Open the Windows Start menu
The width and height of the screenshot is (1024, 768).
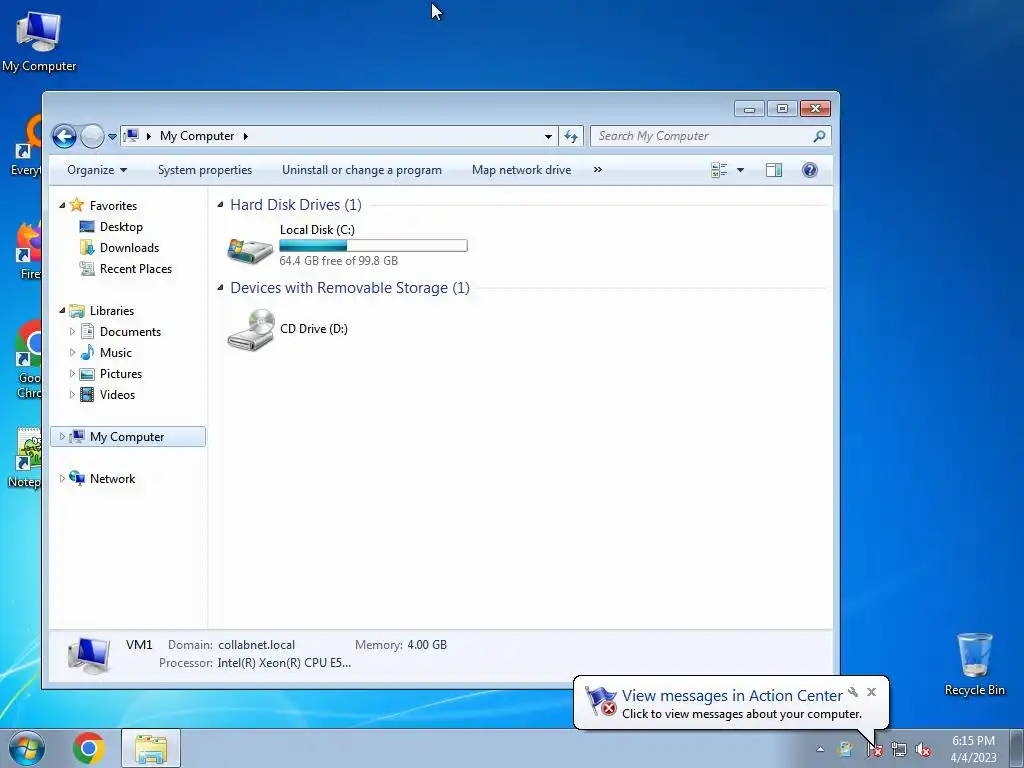pyautogui.click(x=27, y=748)
